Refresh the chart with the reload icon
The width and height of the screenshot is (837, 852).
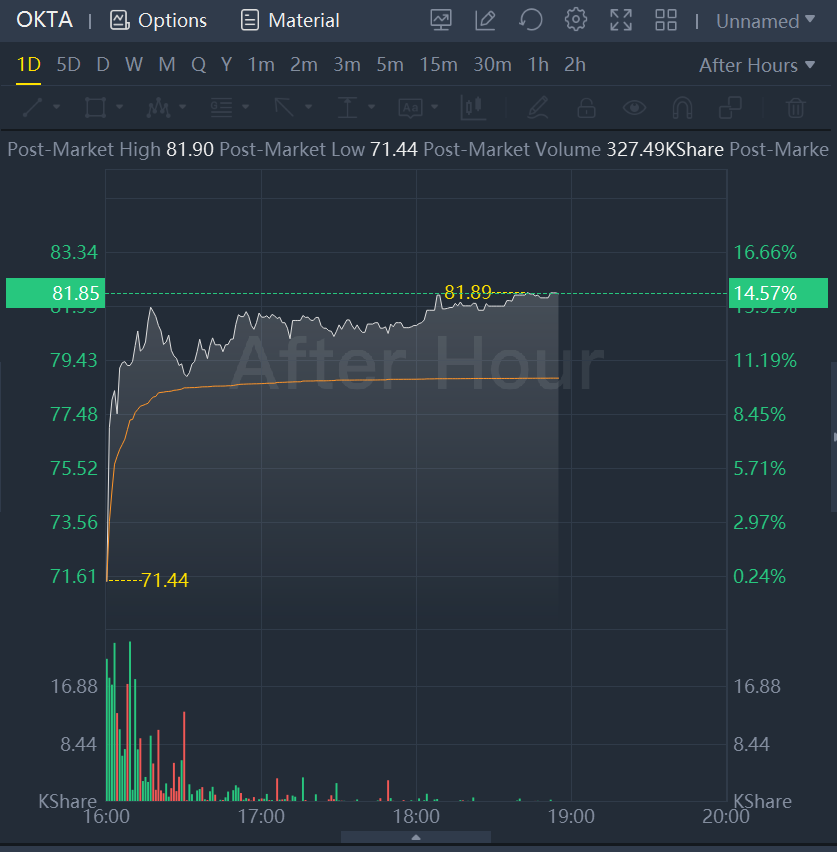[530, 20]
